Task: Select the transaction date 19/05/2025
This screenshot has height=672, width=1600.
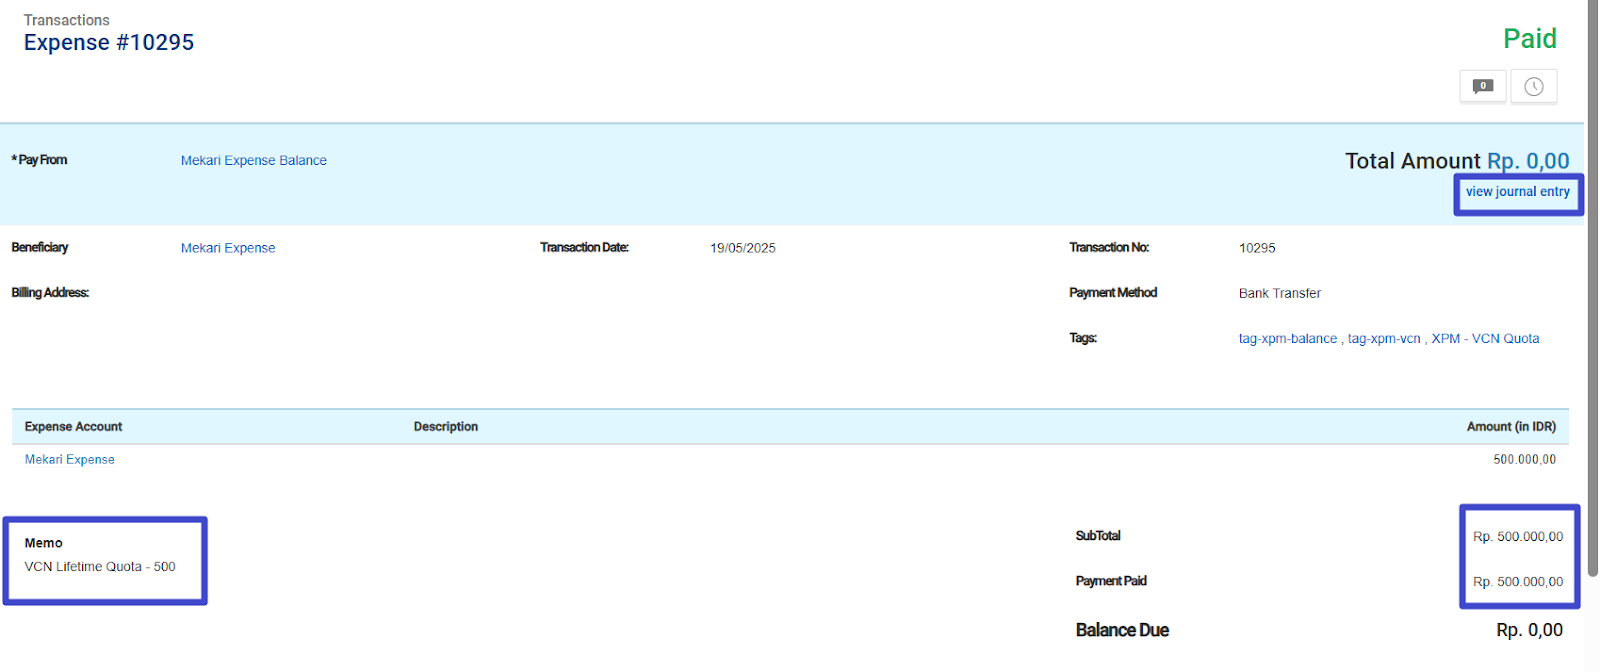Action: click(x=743, y=248)
